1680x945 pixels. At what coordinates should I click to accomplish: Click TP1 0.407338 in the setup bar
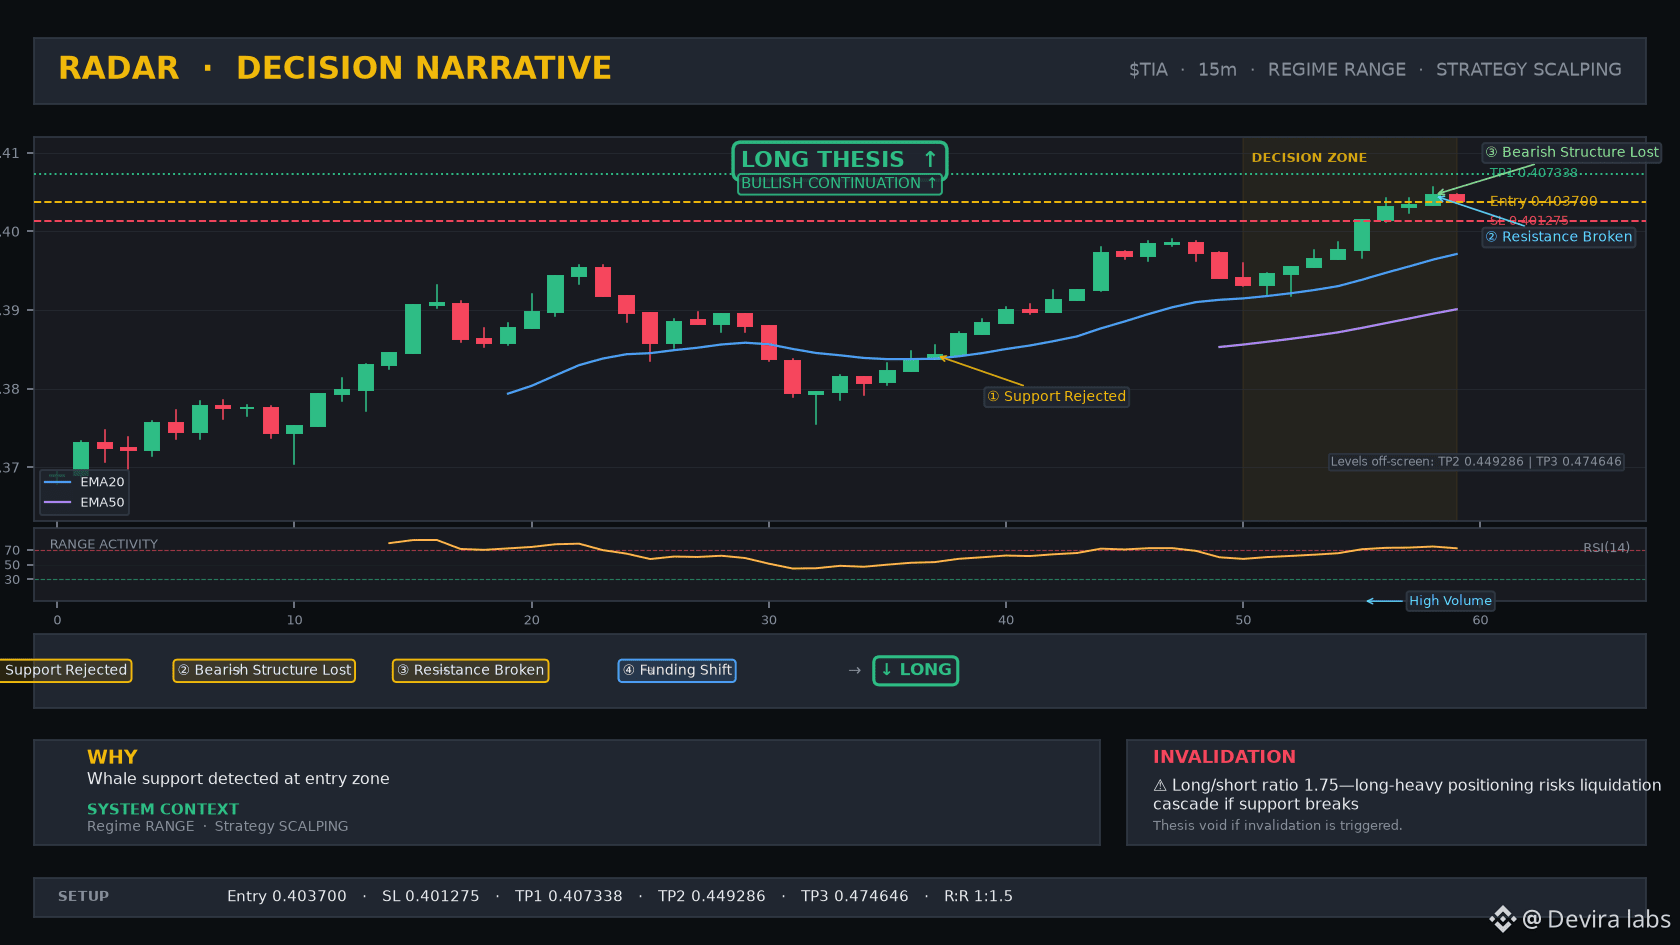coord(569,897)
